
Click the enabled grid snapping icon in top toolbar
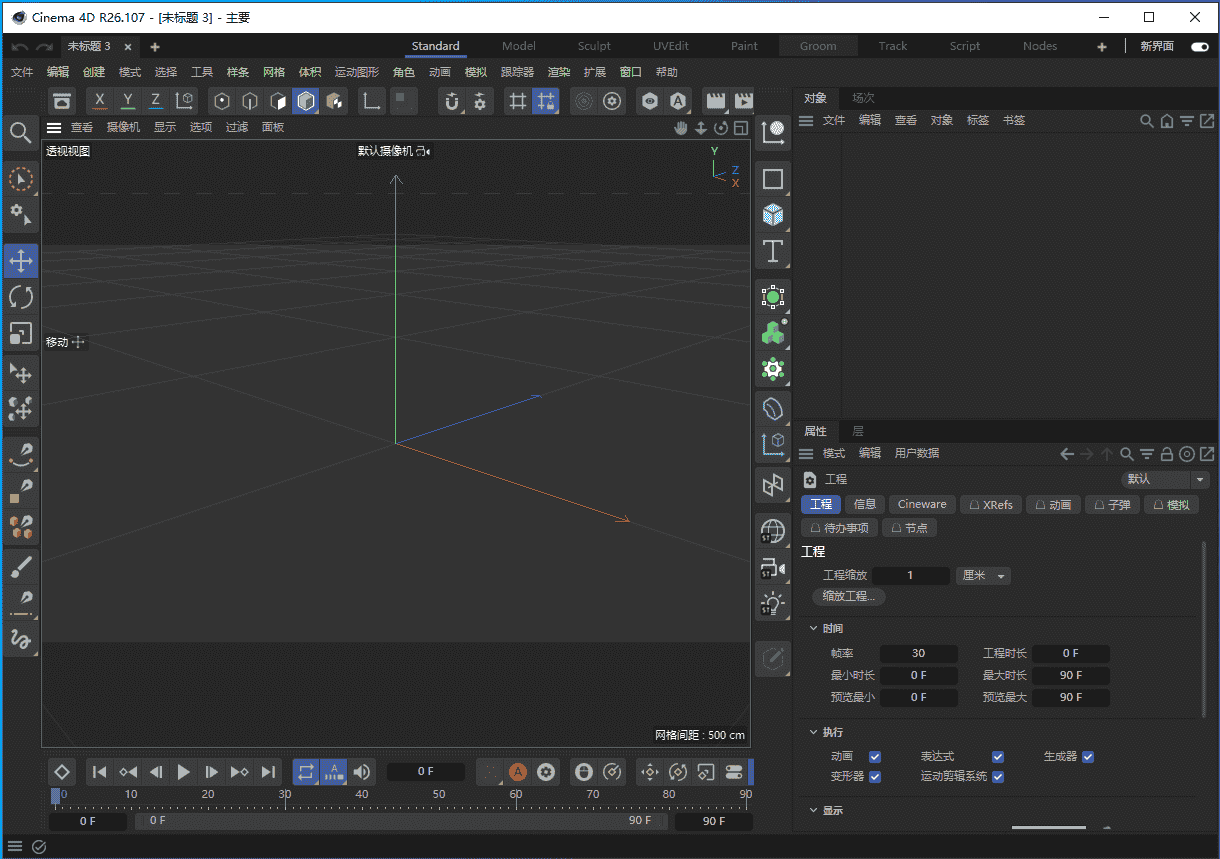546,101
